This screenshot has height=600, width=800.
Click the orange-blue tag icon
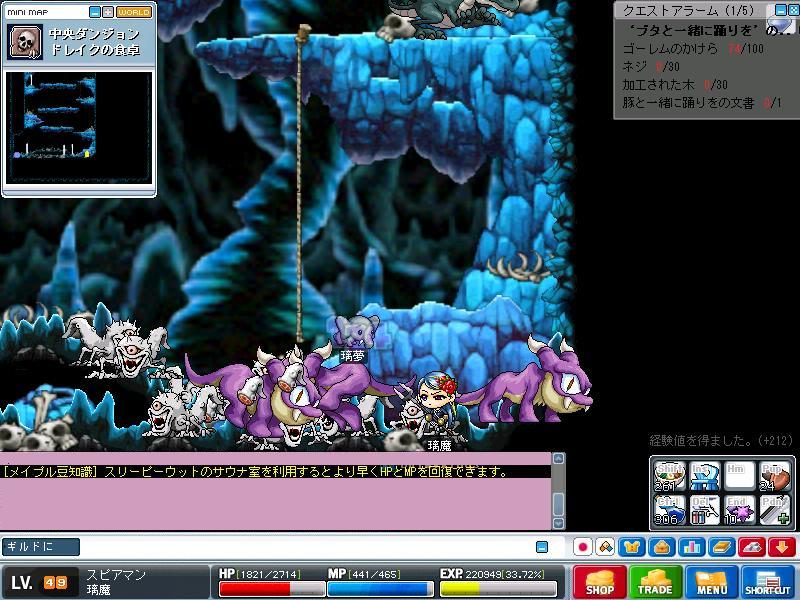pos(606,547)
